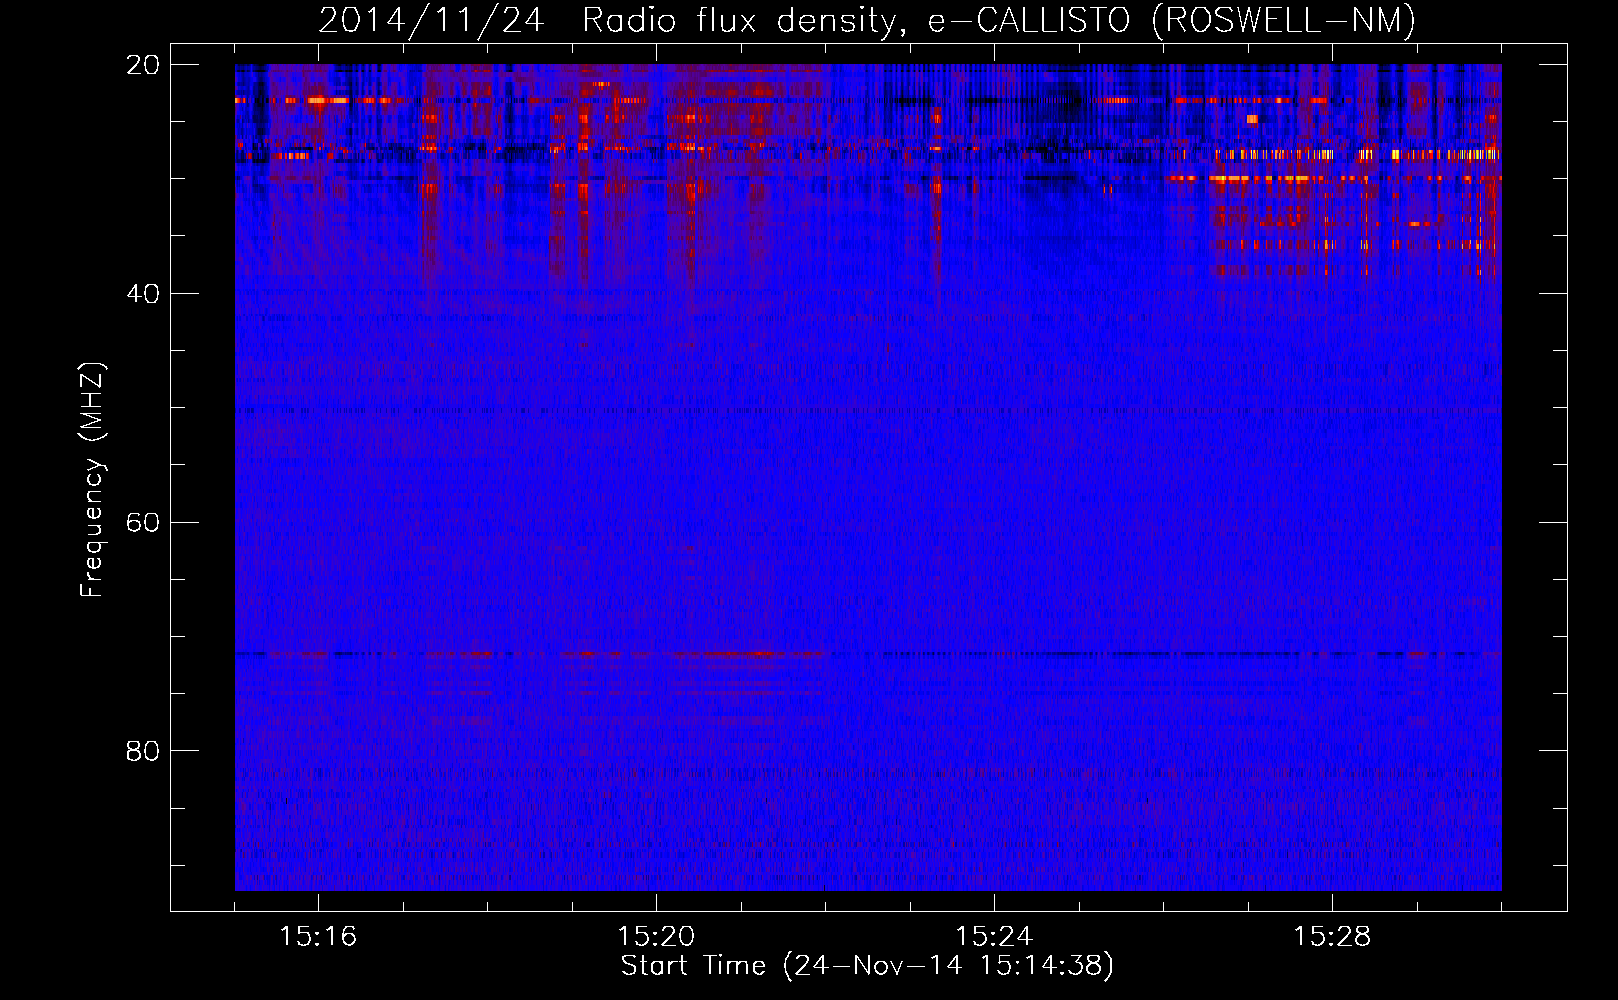Image resolution: width=1618 pixels, height=1000 pixels.
Task: Click the plot title 'Radio flux density, e-CALLISTO (ROSWELL-NM)'
Action: 999,20
